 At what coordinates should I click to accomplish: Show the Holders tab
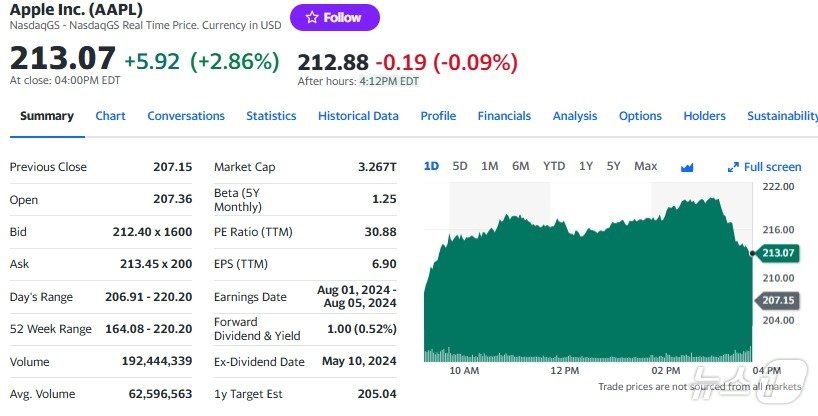coord(704,116)
